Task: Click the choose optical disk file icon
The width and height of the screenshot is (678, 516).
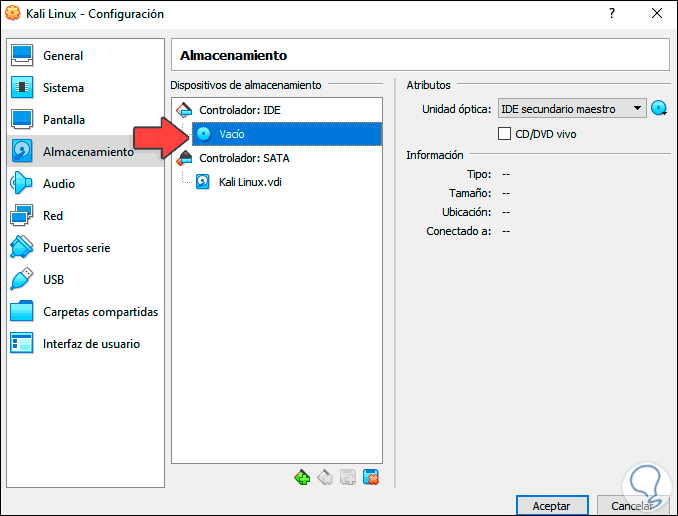Action: 659,109
